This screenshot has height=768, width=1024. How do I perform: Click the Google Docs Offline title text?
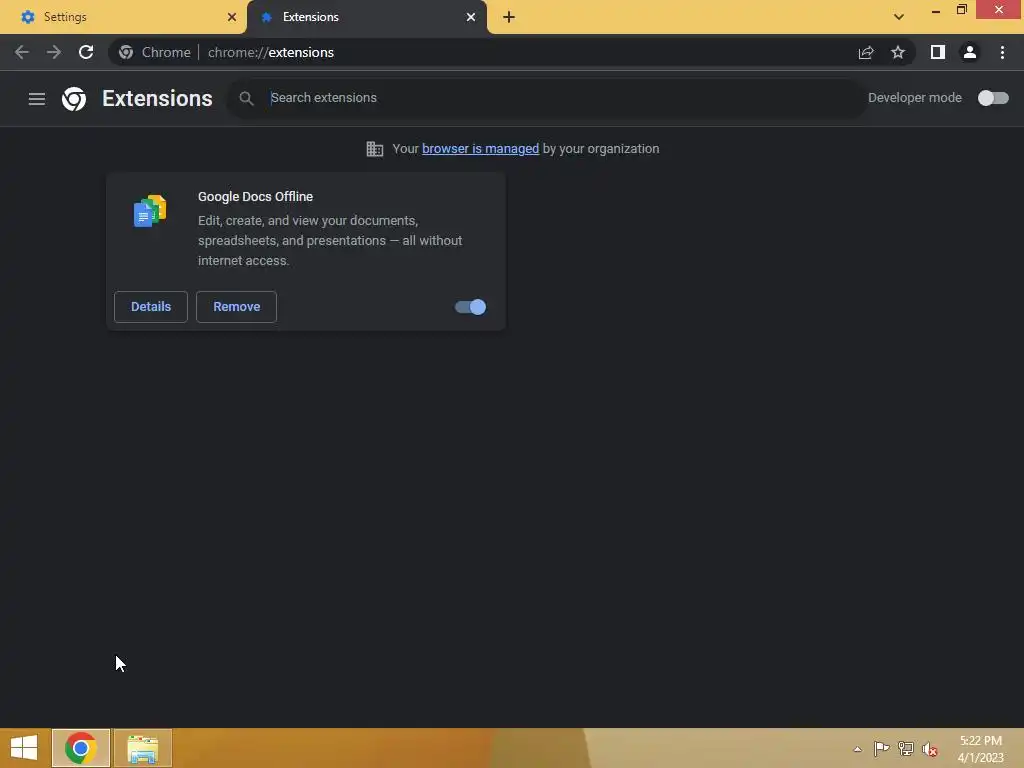point(255,197)
